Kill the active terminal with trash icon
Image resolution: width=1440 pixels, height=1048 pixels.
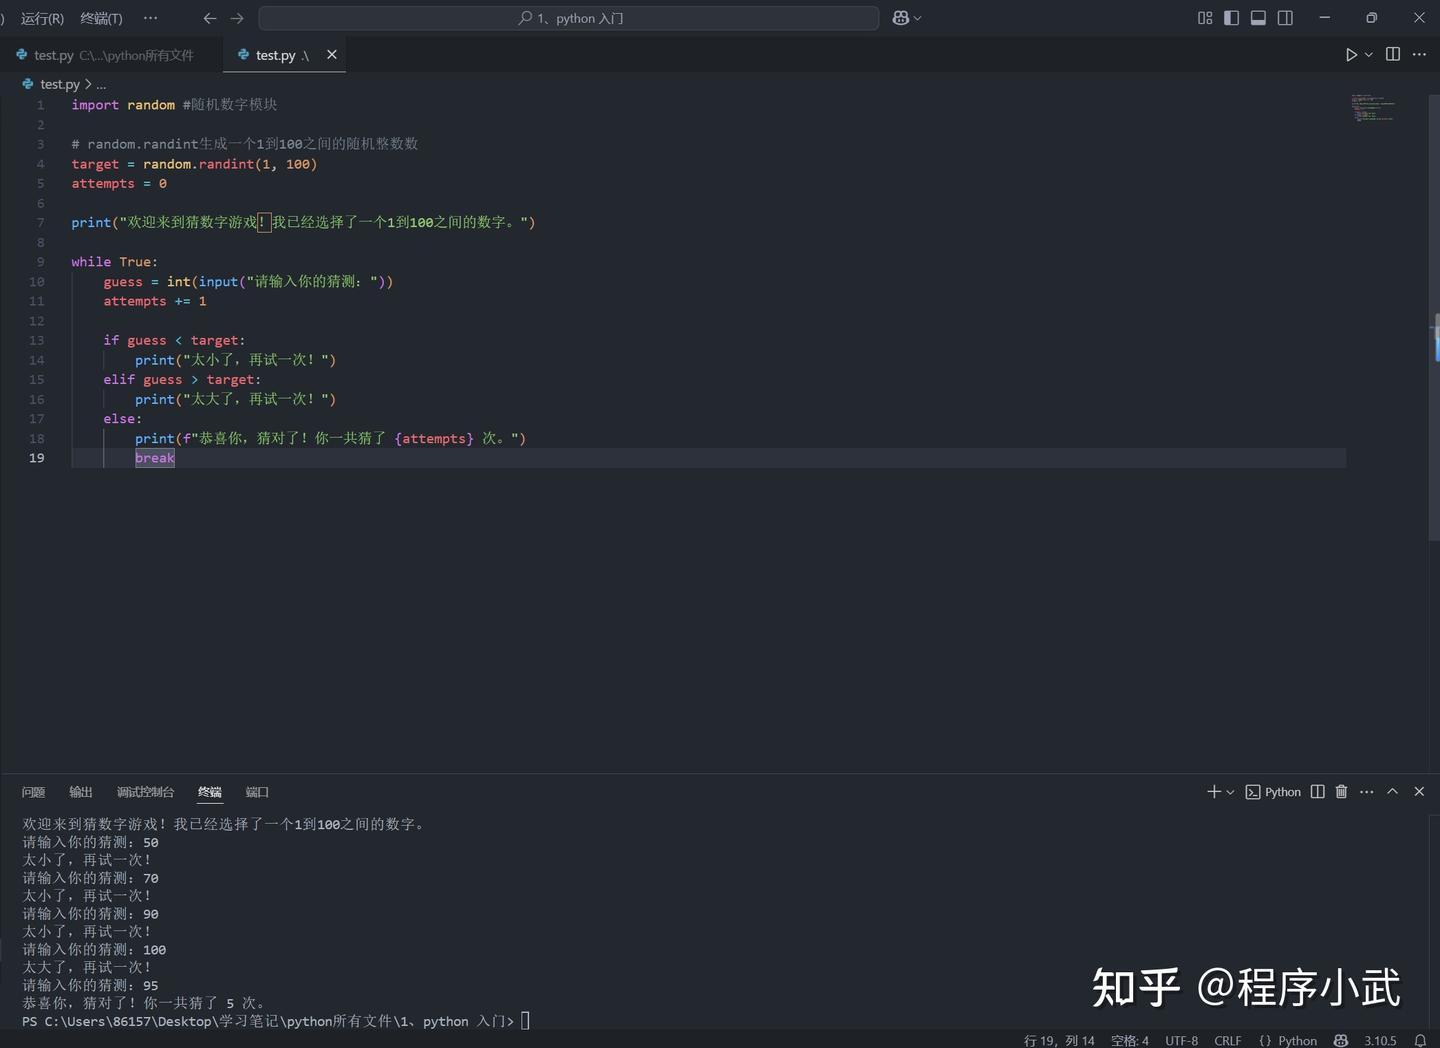(x=1341, y=791)
